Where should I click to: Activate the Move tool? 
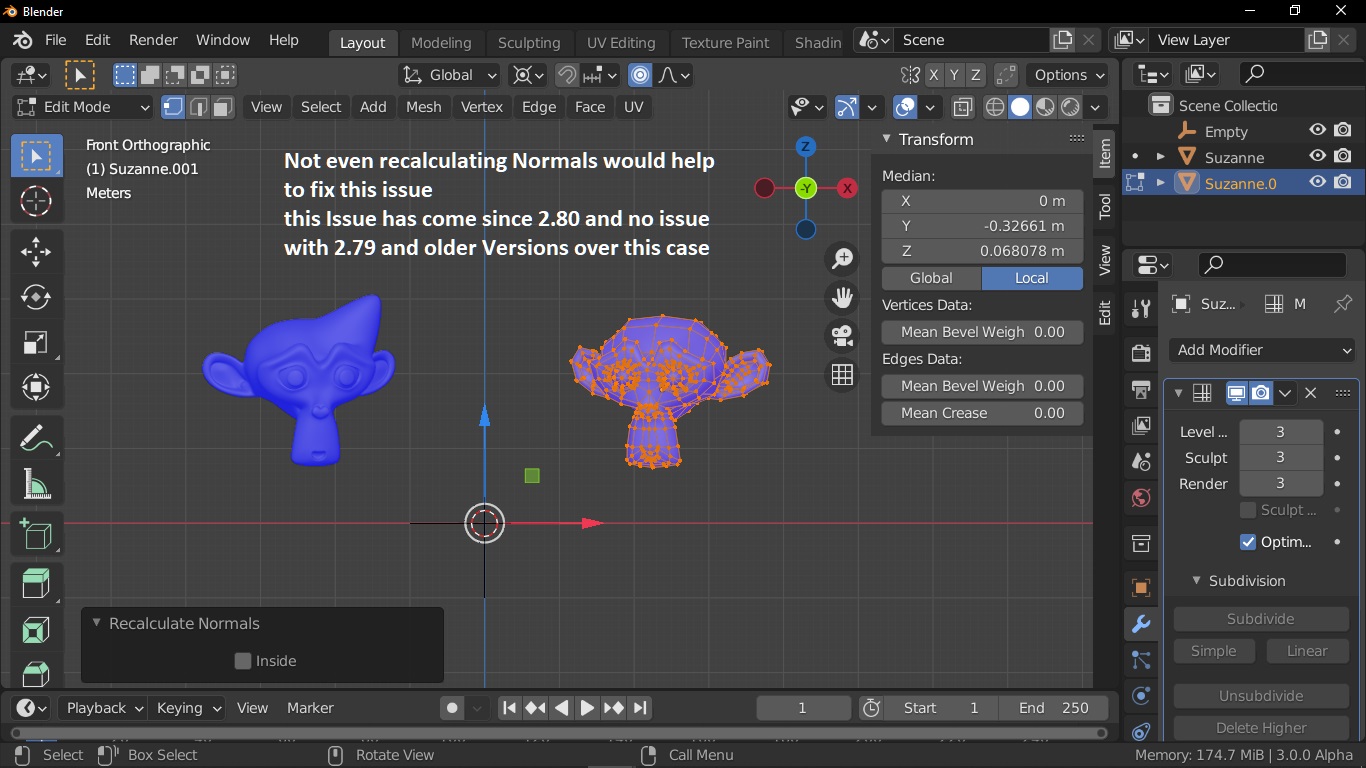tap(36, 251)
